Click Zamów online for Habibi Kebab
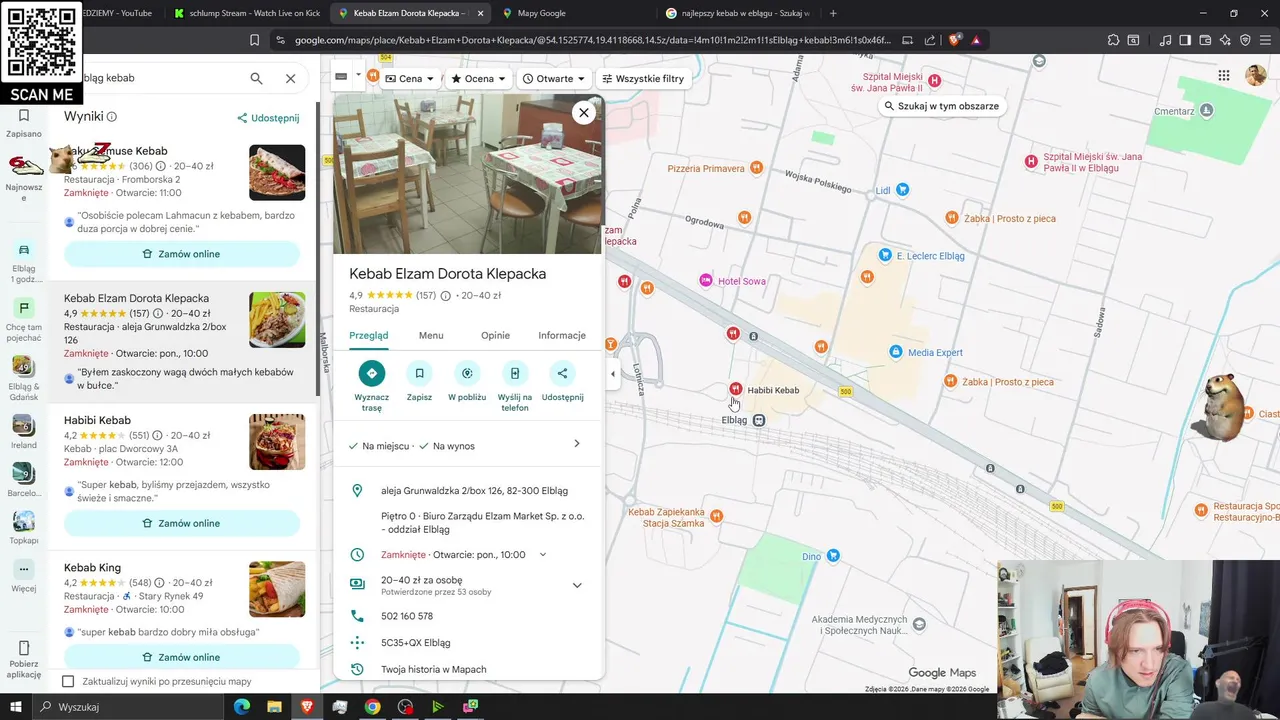This screenshot has height=720, width=1280. coord(182,523)
